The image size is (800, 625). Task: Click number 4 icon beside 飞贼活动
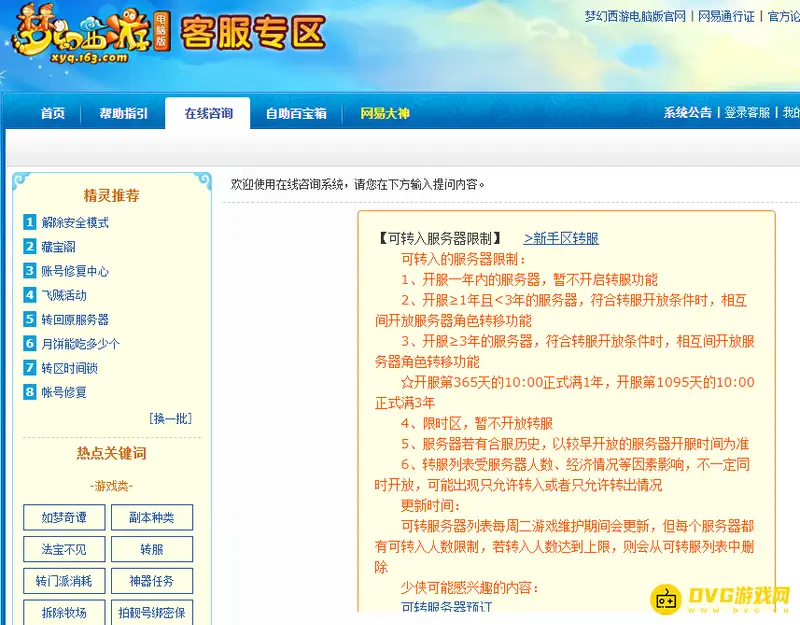pyautogui.click(x=30, y=295)
